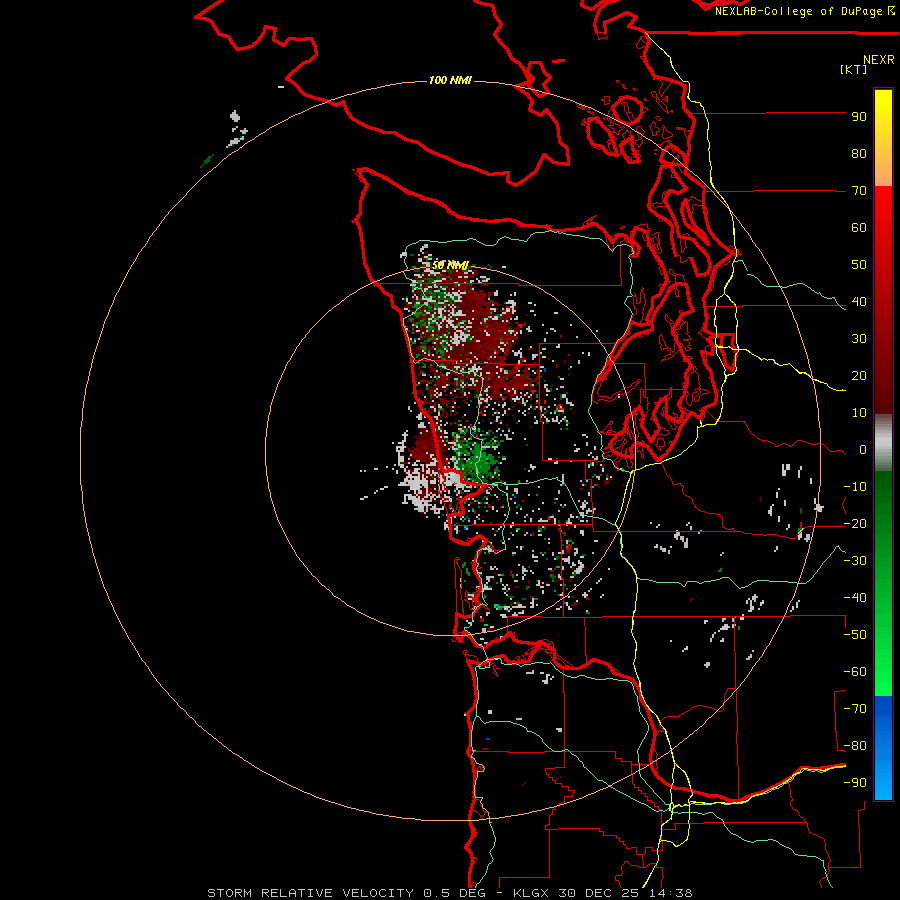Image resolution: width=900 pixels, height=900 pixels.
Task: Click the 60 value on velocity scale
Action: point(859,227)
